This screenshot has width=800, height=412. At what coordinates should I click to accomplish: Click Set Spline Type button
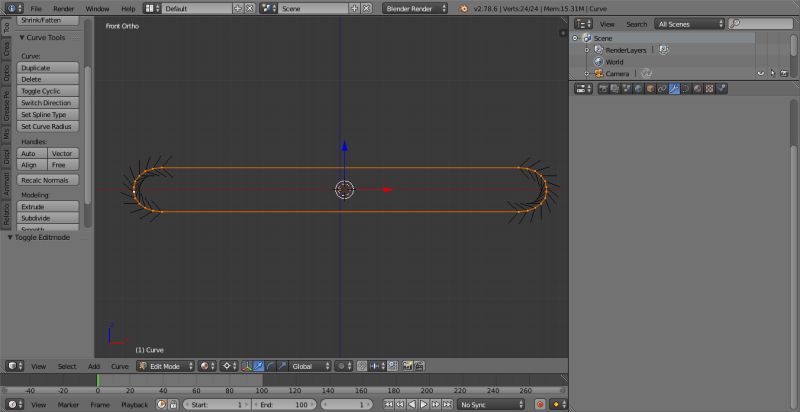[x=48, y=115]
